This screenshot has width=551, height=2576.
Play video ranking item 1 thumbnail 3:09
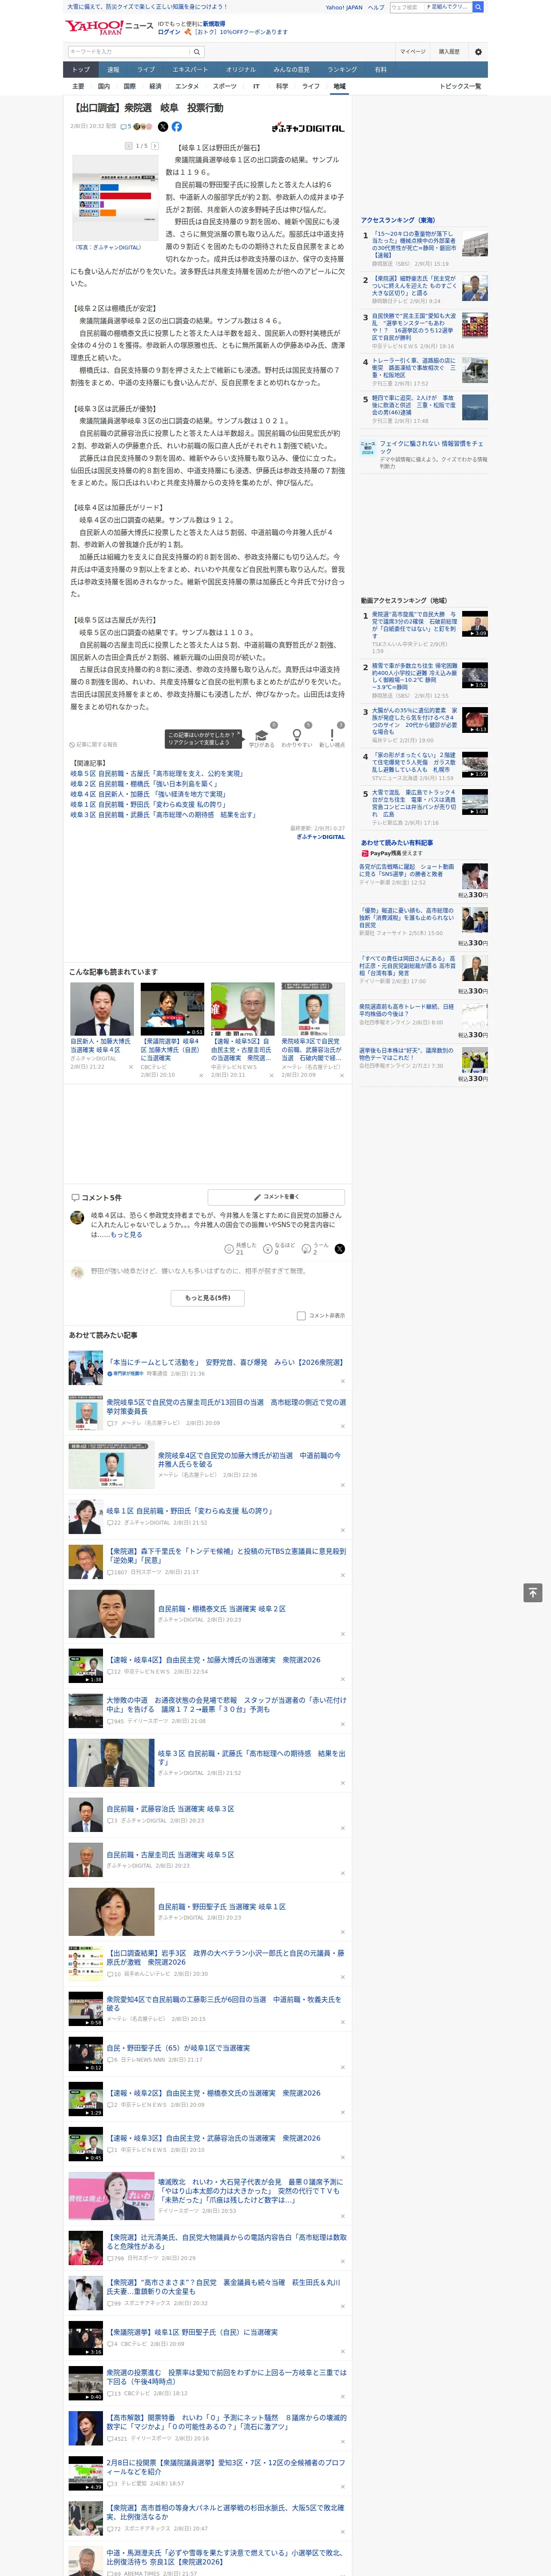coord(475,624)
